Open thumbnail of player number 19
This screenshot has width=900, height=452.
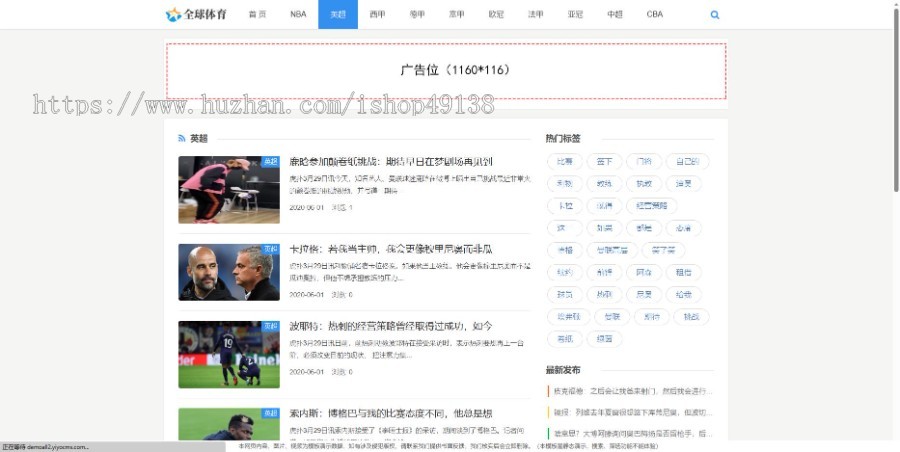point(229,354)
